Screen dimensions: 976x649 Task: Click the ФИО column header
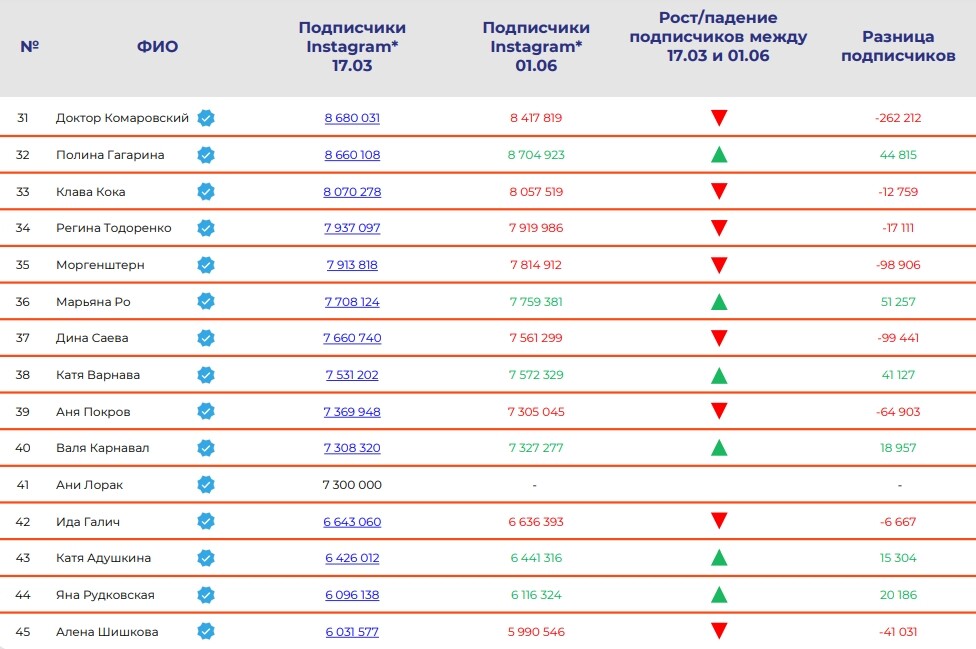(x=158, y=47)
